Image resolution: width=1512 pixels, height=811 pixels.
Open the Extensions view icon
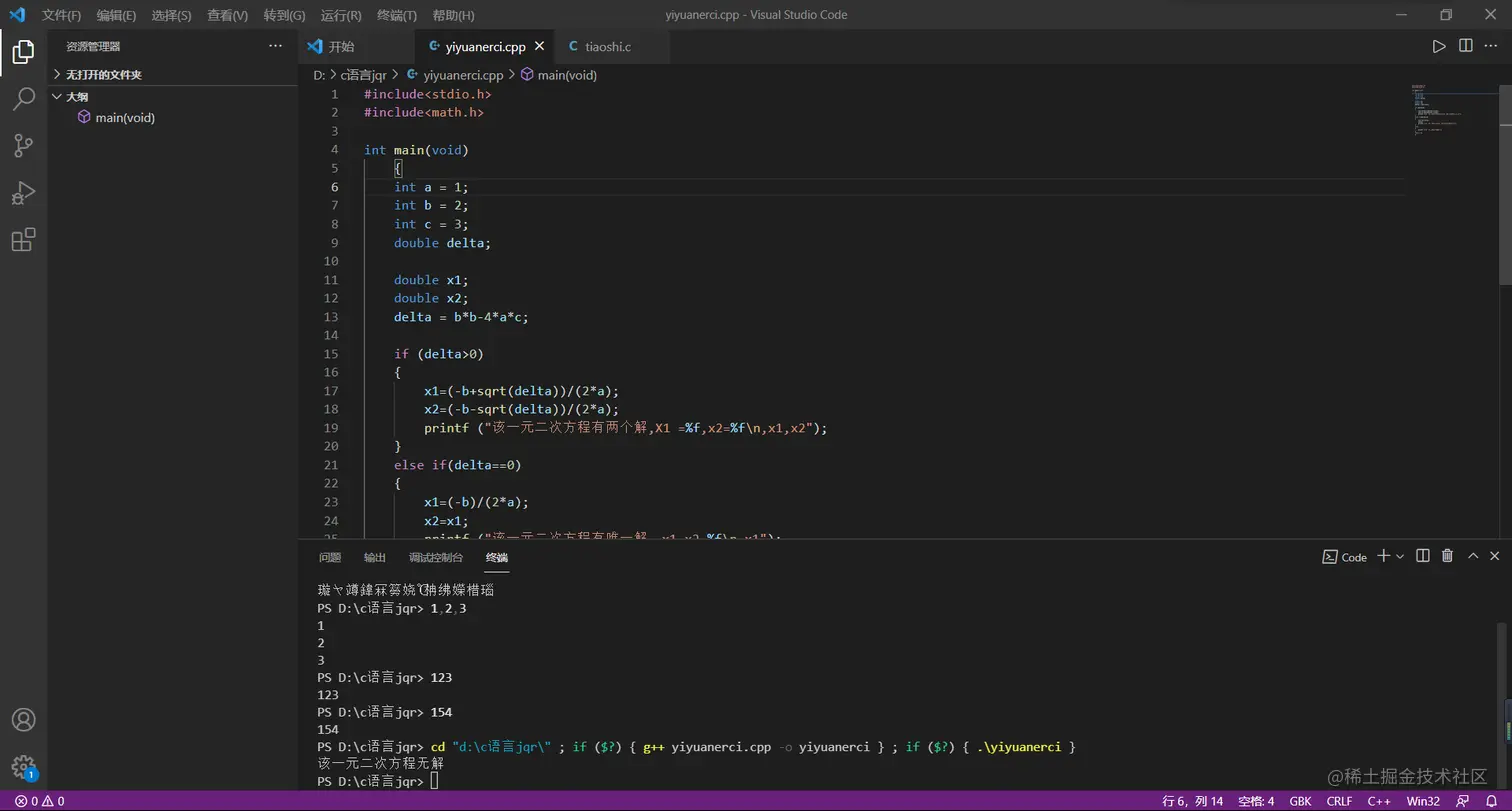click(x=23, y=240)
